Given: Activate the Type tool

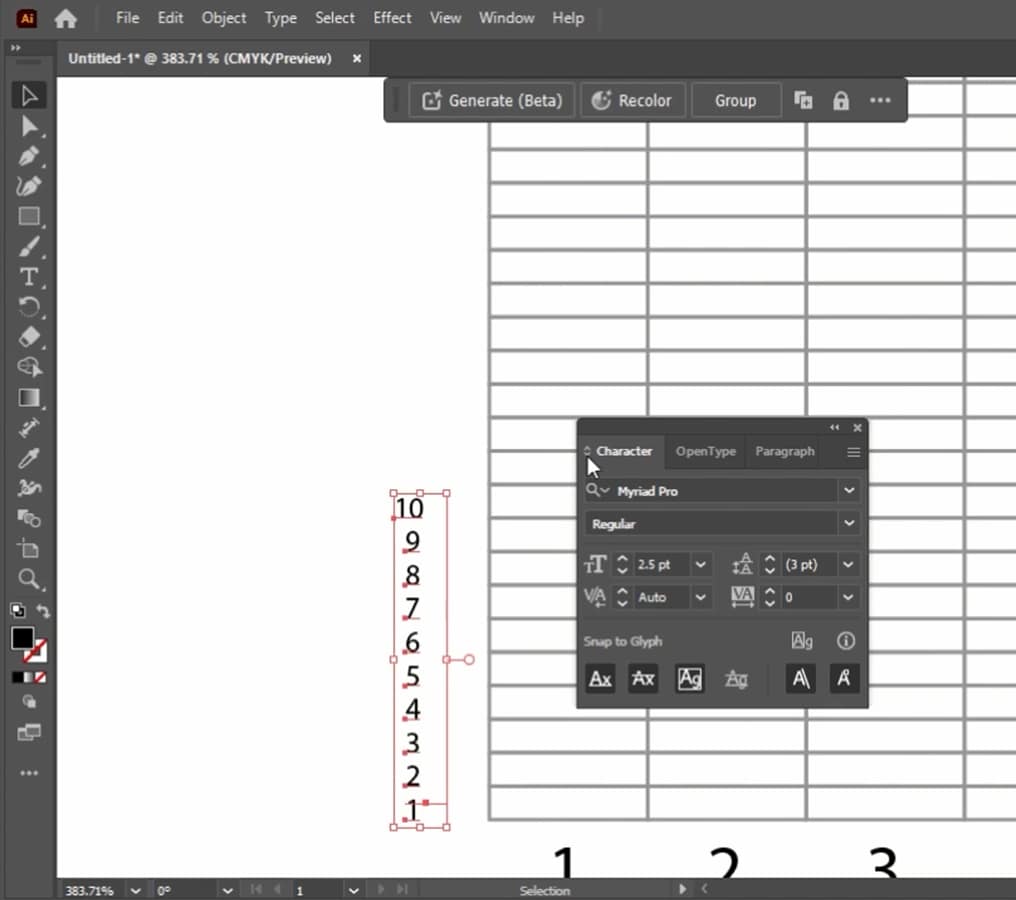Looking at the screenshot, I should coord(29,277).
